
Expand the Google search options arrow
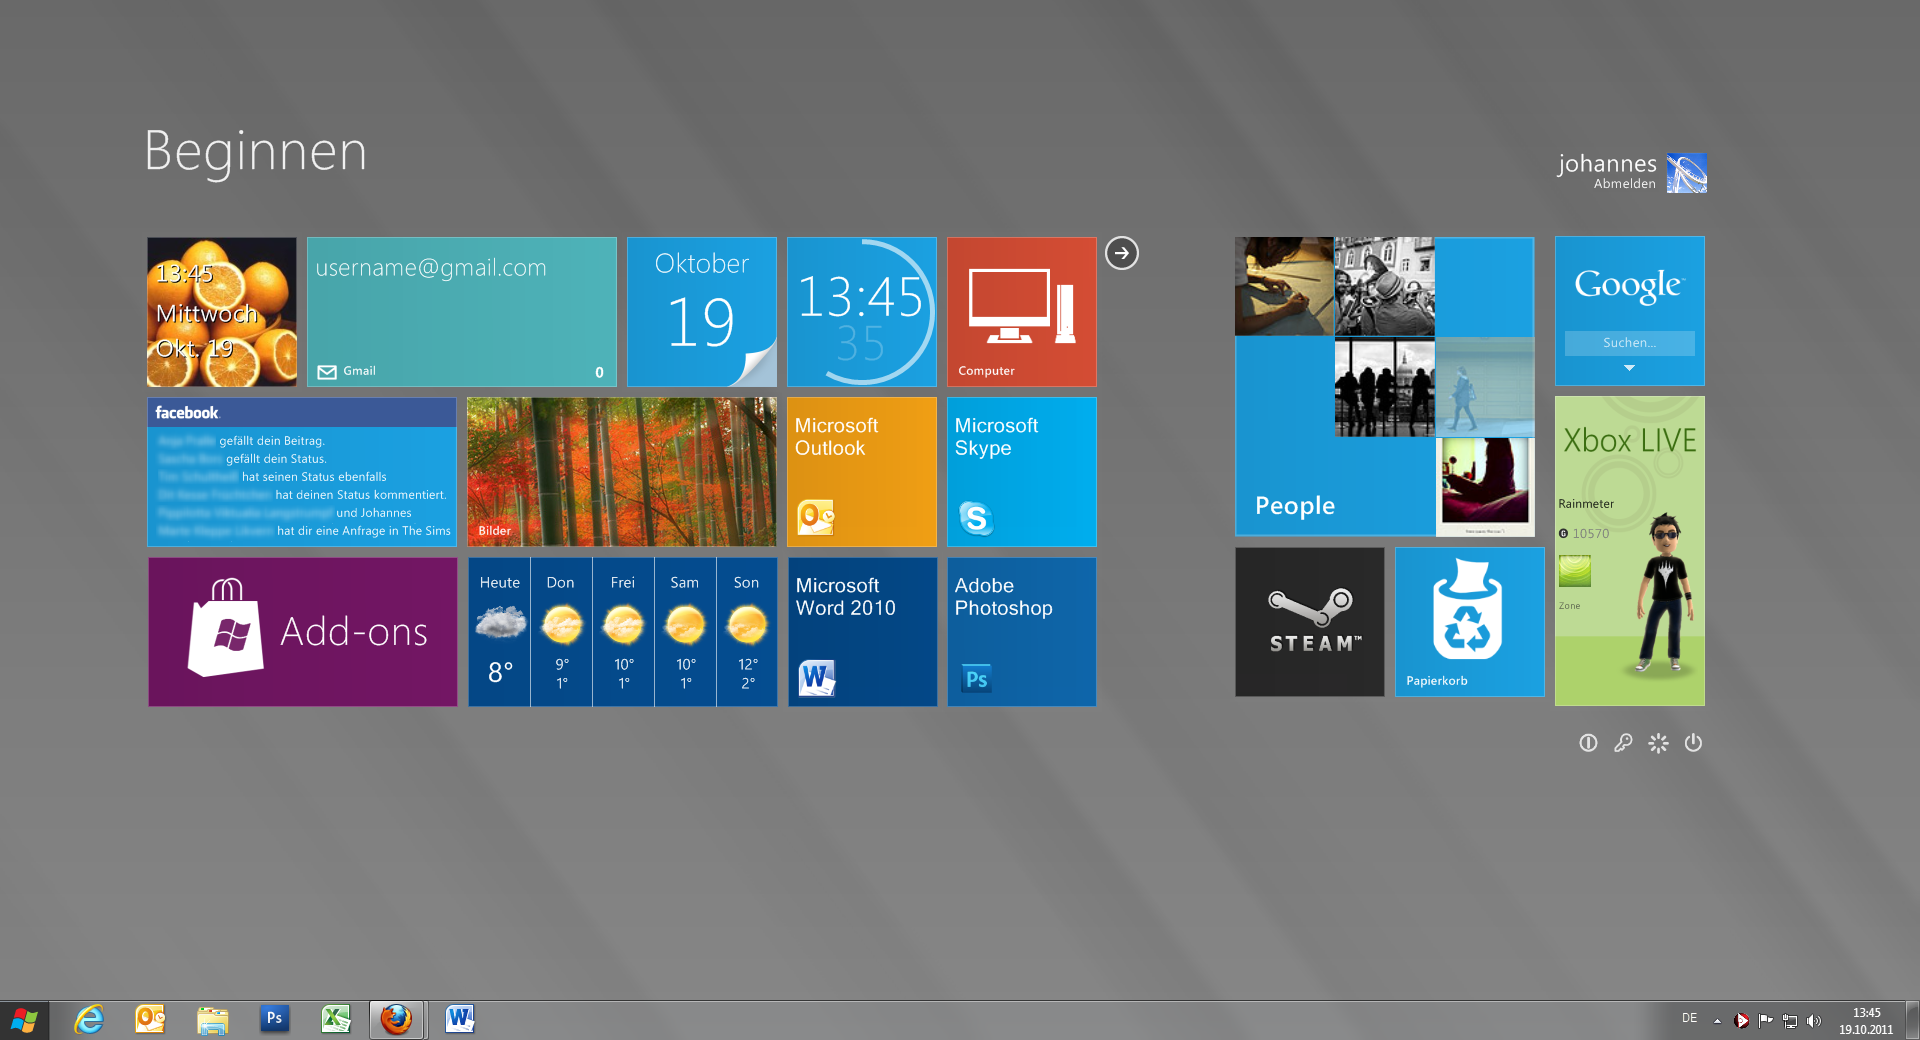(x=1629, y=368)
